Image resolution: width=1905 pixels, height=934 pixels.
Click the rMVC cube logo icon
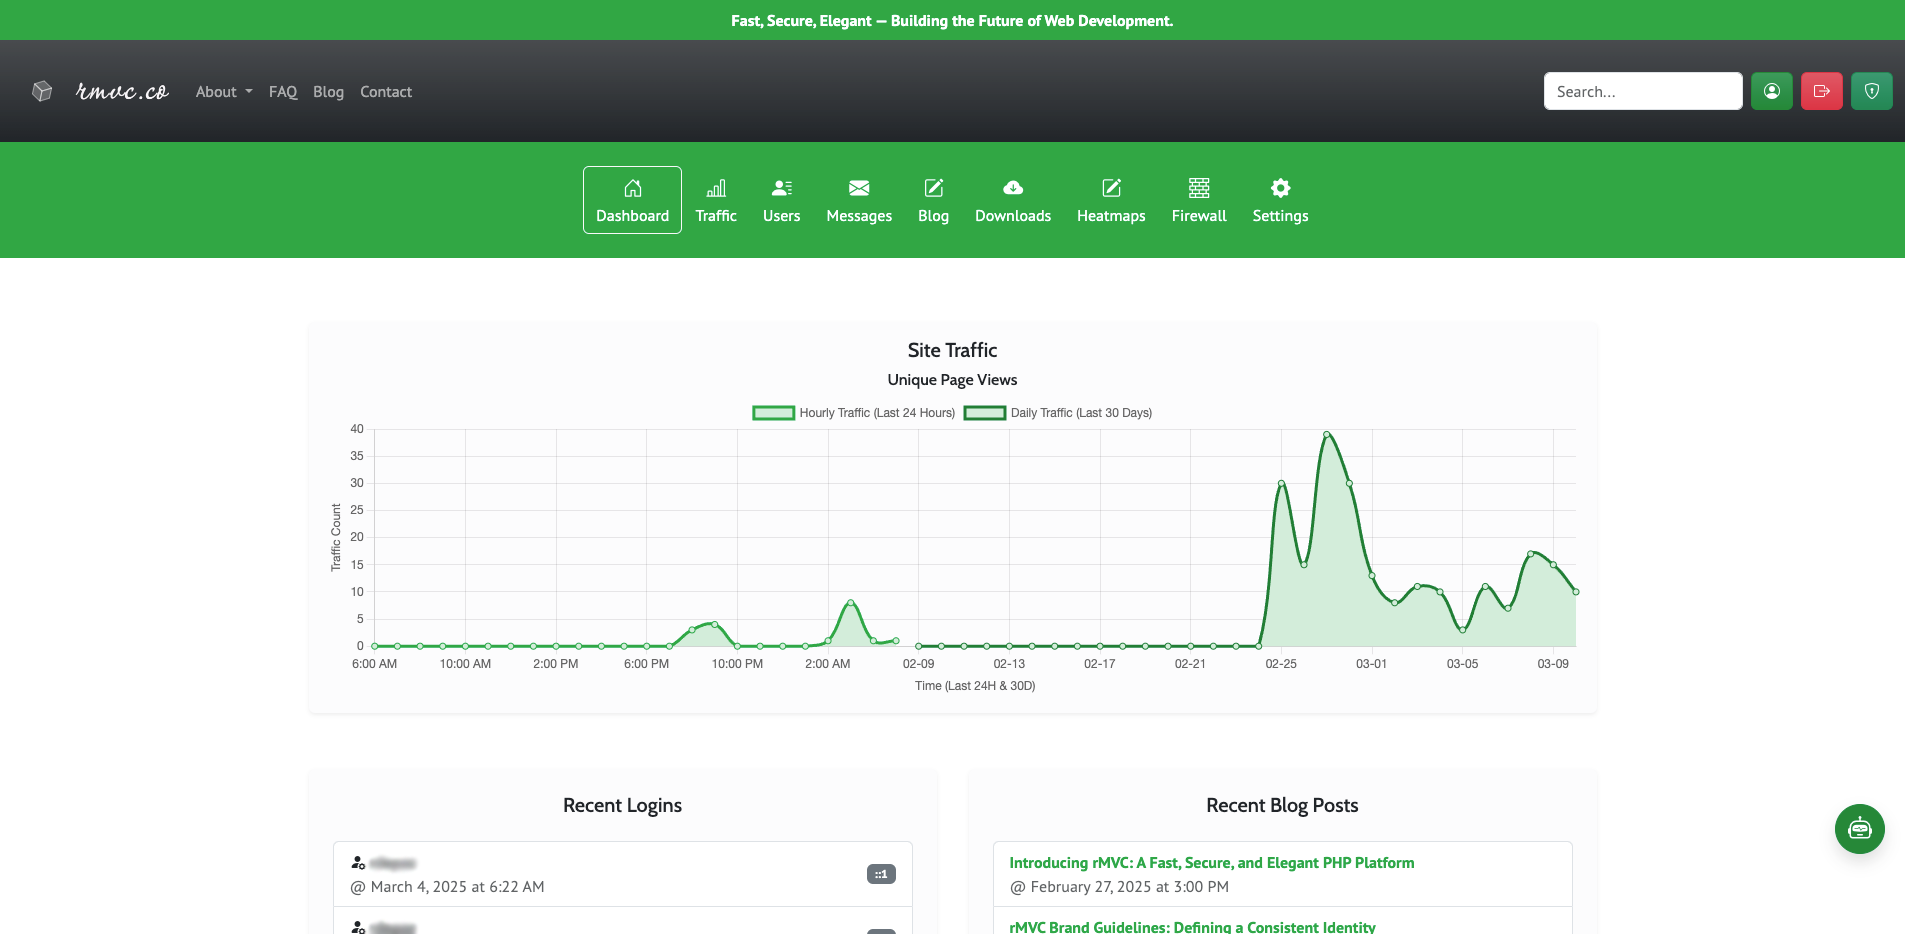pyautogui.click(x=42, y=91)
